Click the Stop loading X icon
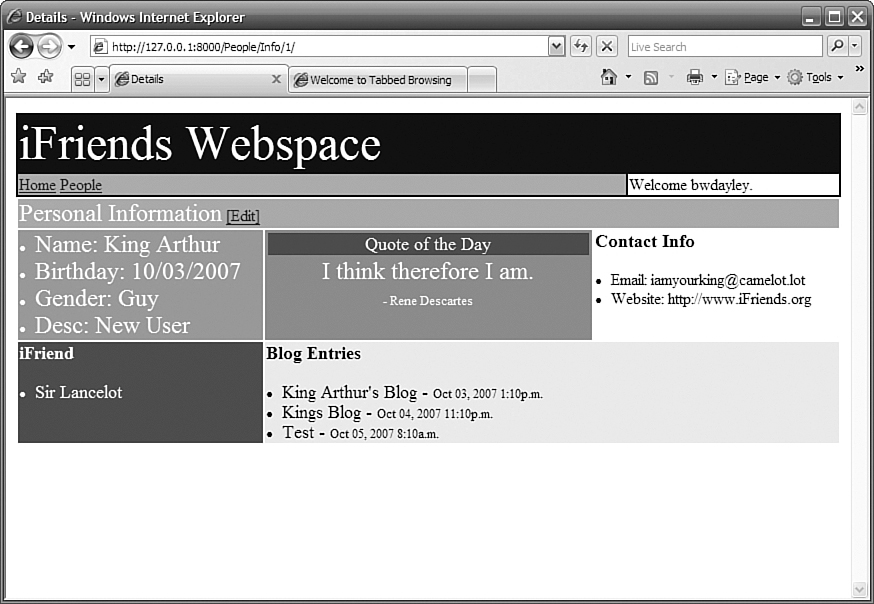The width and height of the screenshot is (874, 604). click(x=607, y=46)
